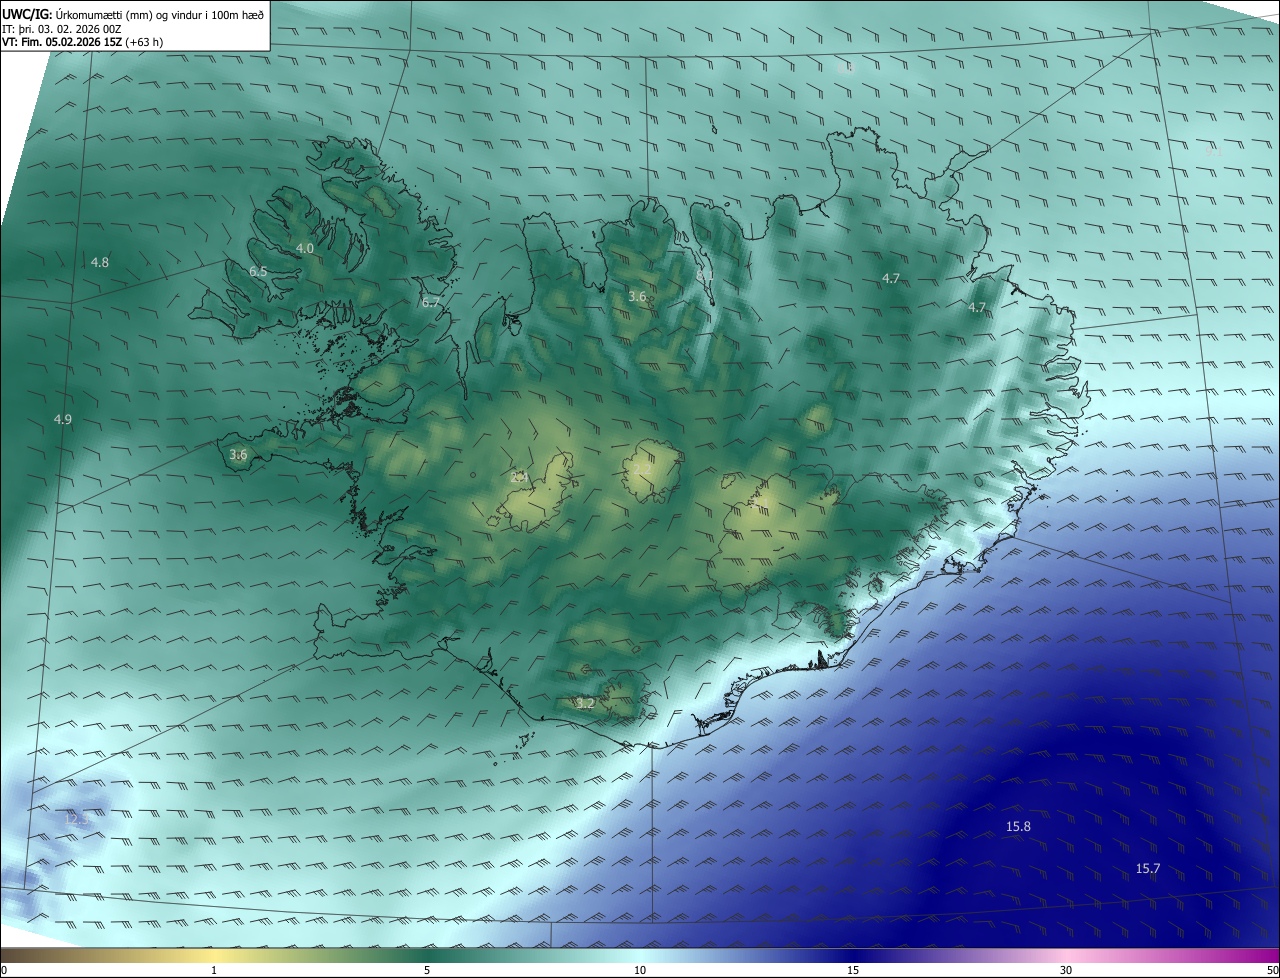Screen dimensions: 1280x978
Task: Select the 4.0 value in the Westfjords
Action: coord(305,248)
